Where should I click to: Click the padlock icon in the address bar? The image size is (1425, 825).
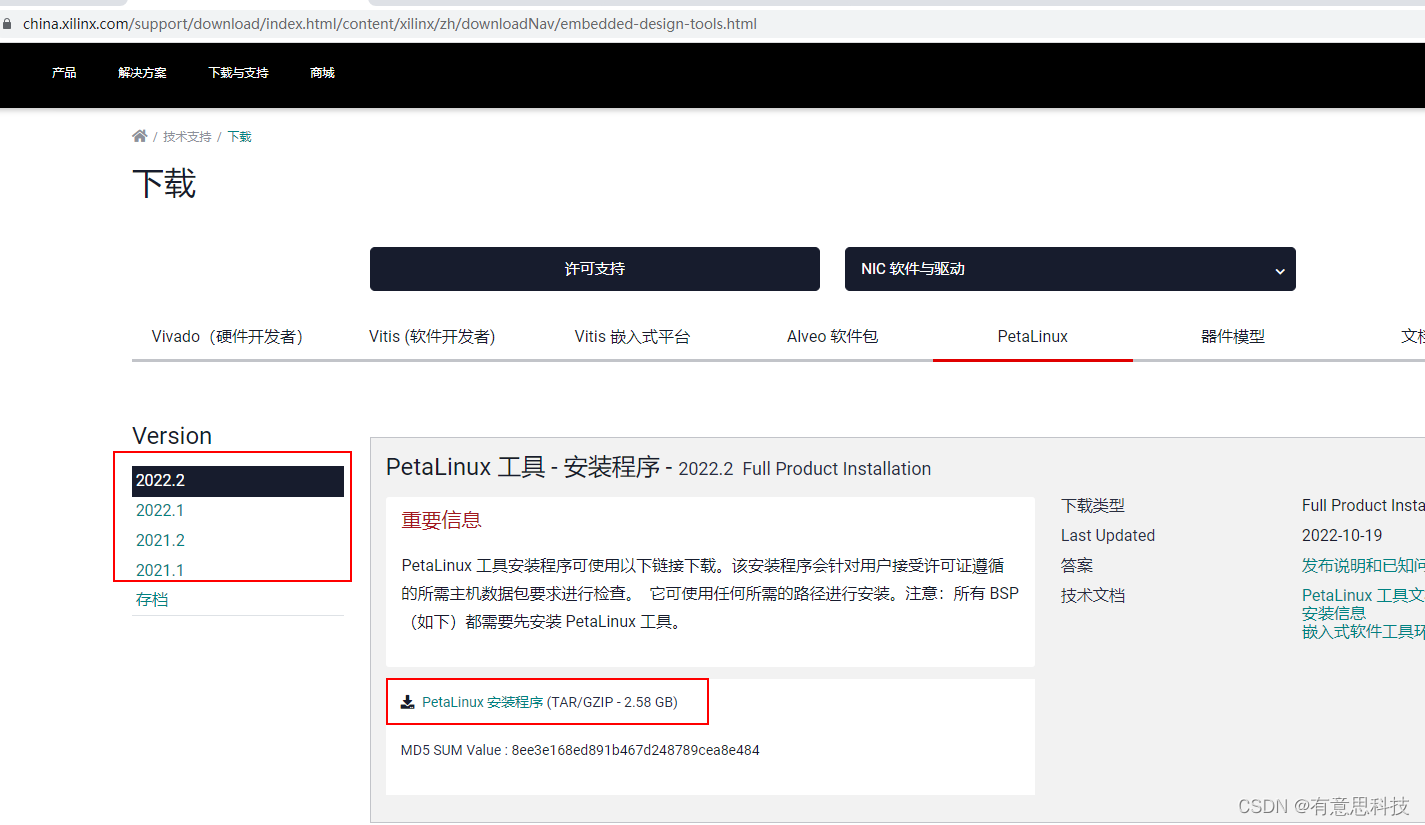[x=8, y=22]
